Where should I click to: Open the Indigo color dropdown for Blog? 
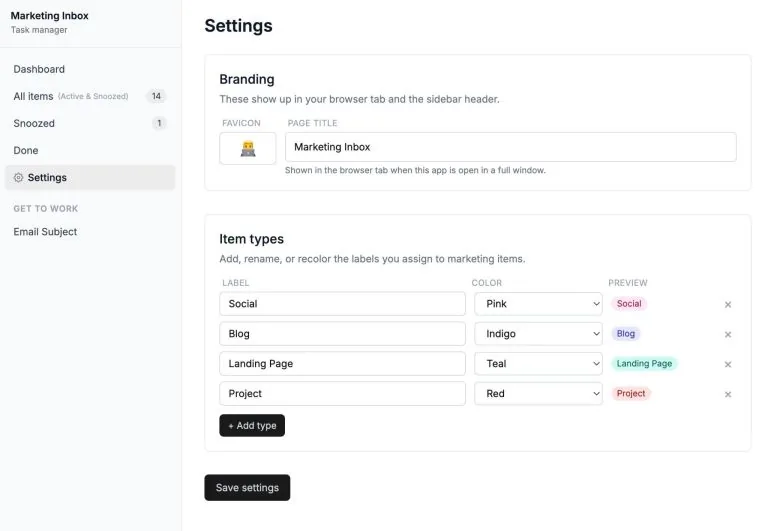pos(538,334)
